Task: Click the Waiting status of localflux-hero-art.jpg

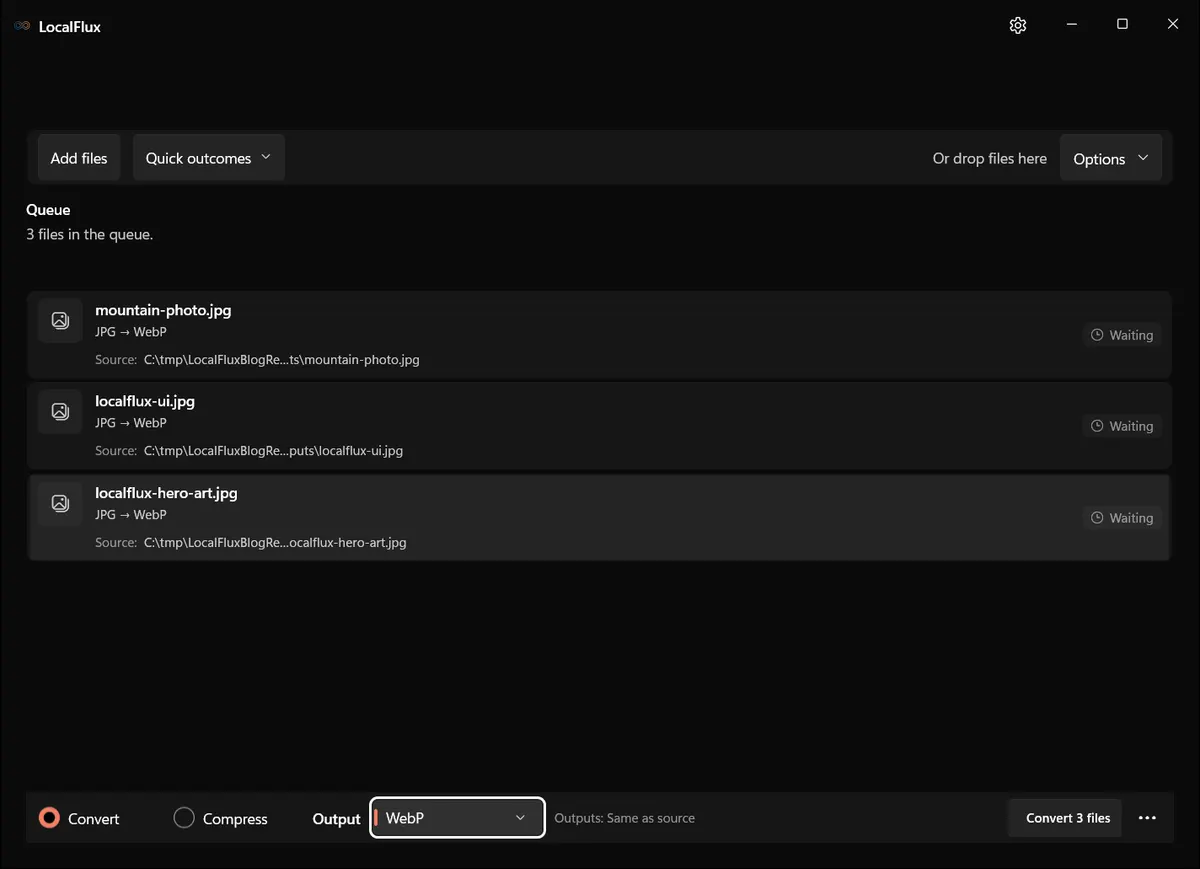Action: pos(1122,518)
